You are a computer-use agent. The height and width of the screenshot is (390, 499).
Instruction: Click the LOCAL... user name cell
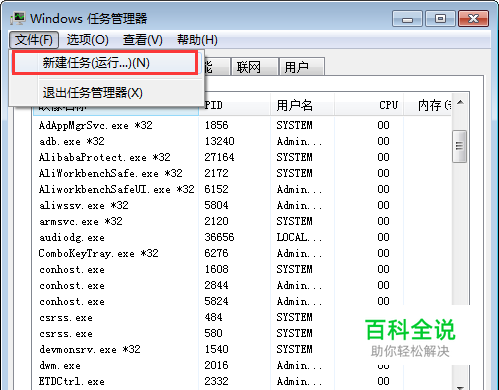tap(299, 237)
